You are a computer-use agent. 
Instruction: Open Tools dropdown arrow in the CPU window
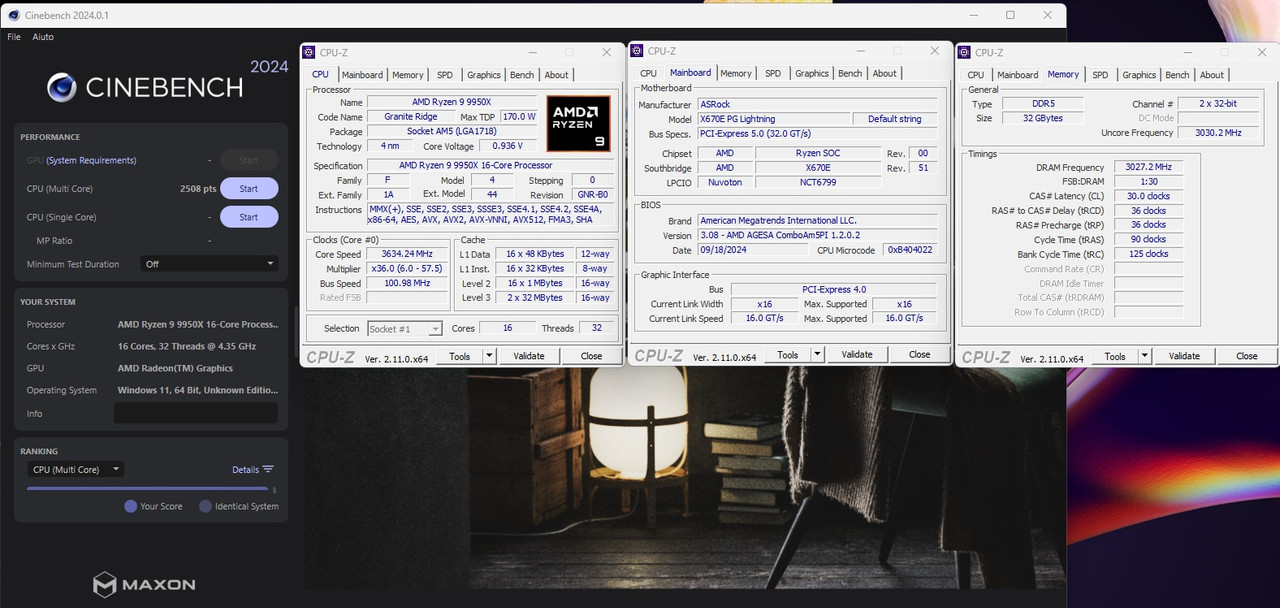(x=489, y=356)
